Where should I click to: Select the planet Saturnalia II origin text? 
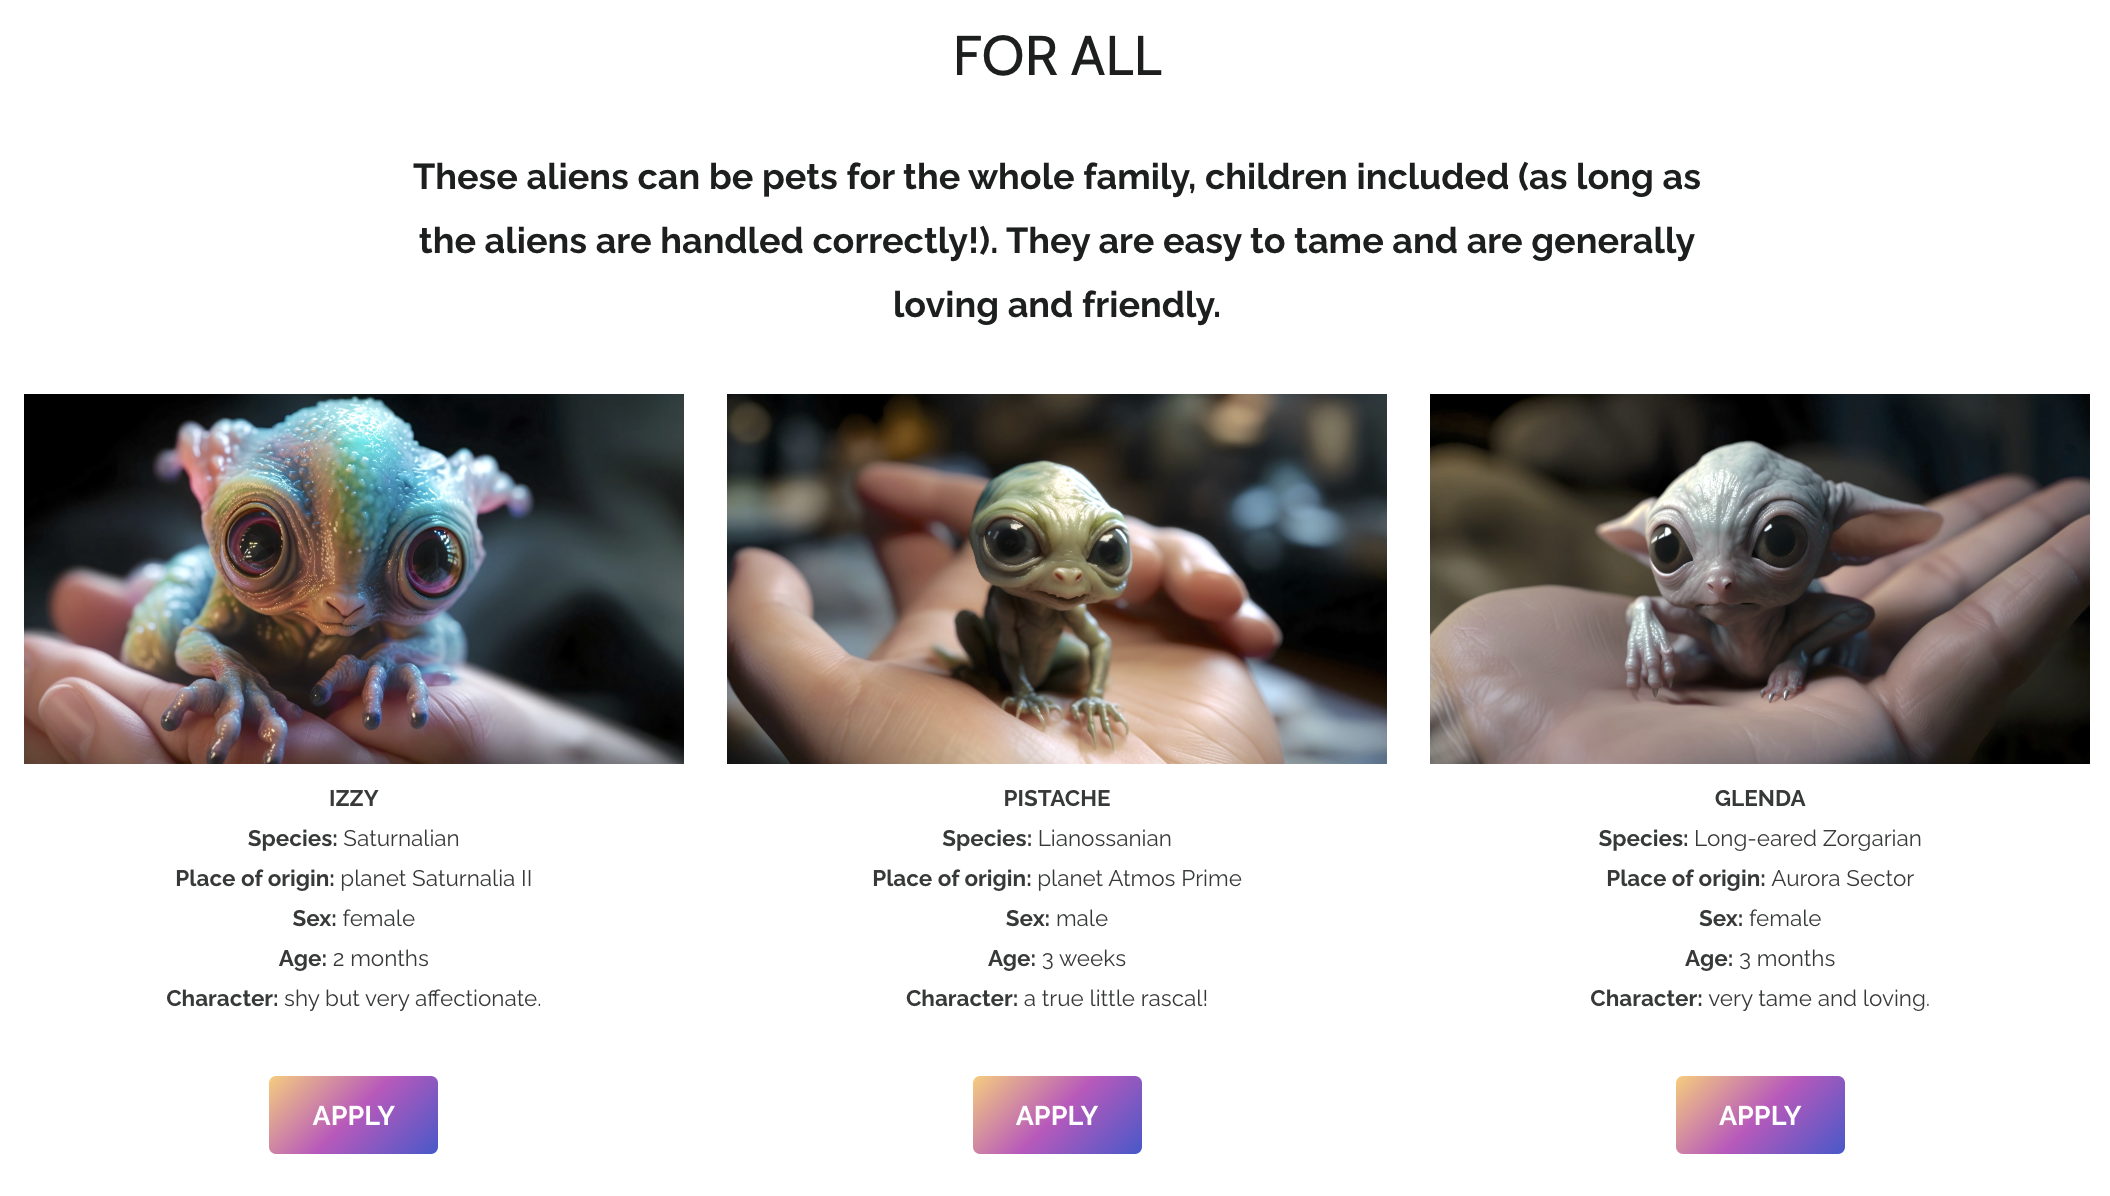353,878
